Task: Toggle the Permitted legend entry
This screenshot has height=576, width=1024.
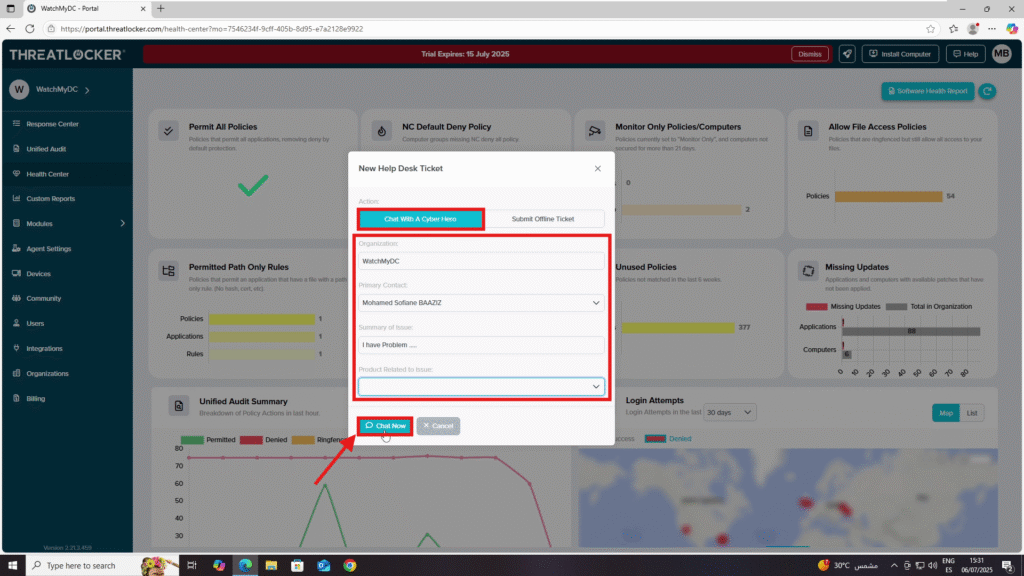Action: click(208, 440)
